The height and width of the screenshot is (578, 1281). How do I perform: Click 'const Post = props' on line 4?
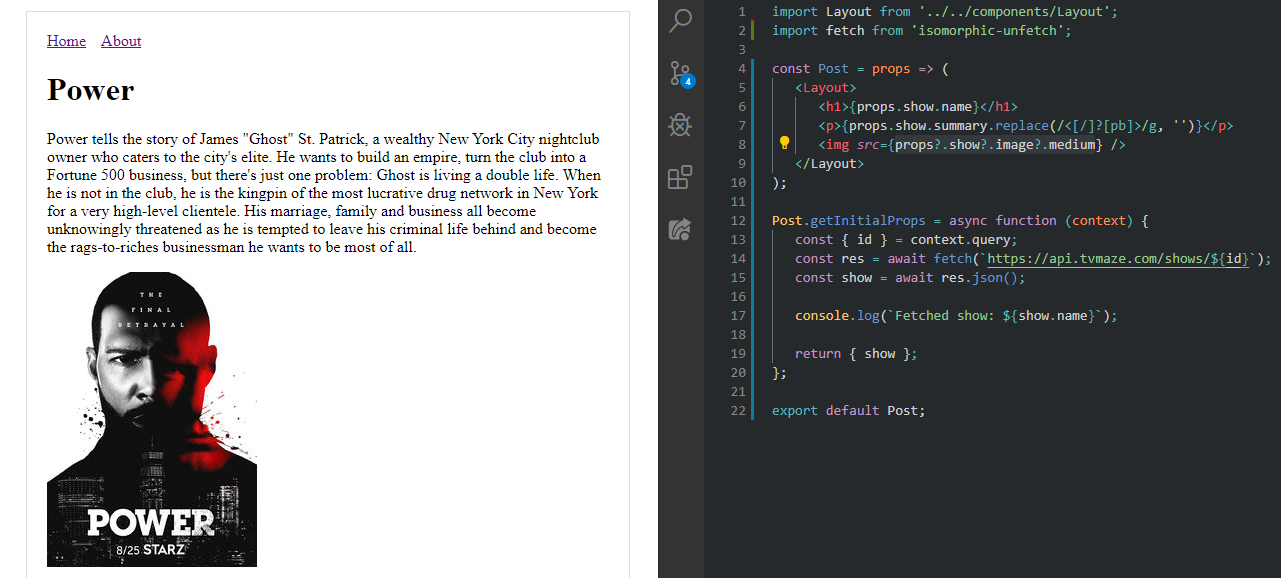841,68
